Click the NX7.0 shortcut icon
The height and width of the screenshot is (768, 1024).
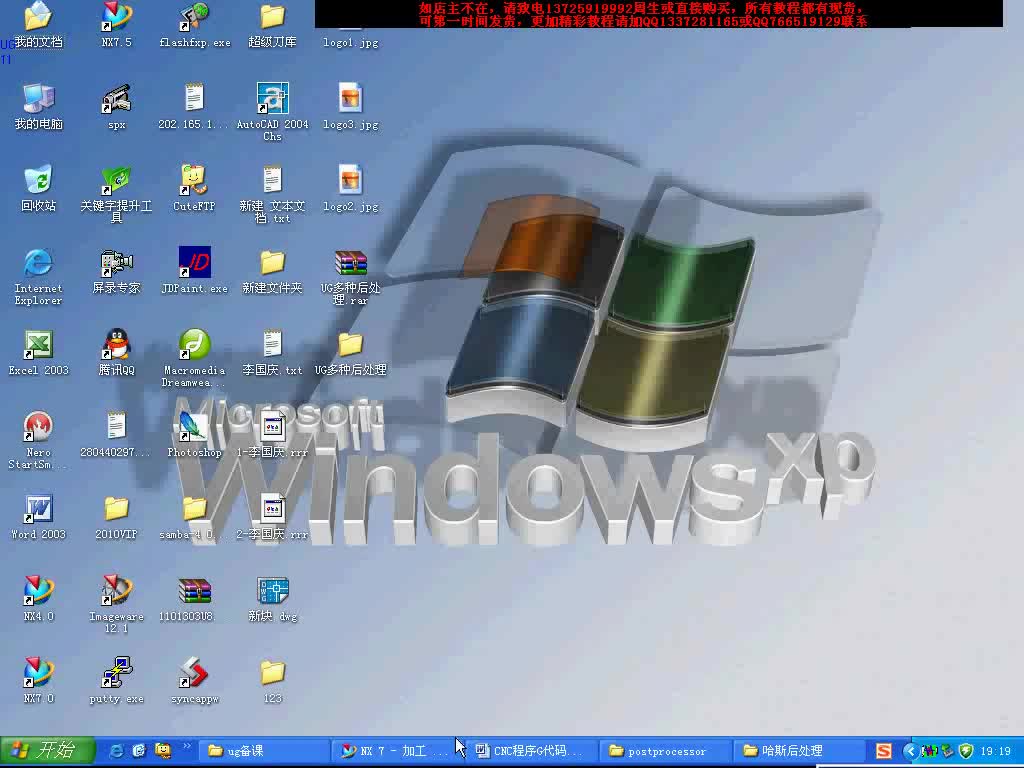click(x=38, y=673)
